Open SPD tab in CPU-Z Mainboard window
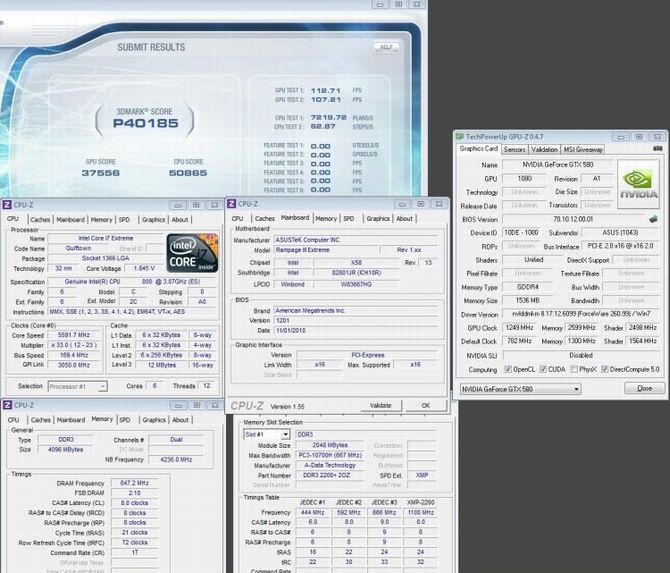Image resolution: width=670 pixels, height=573 pixels. click(349, 218)
